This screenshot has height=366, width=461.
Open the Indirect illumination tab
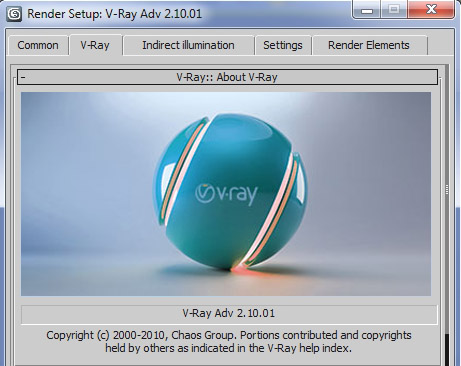(x=188, y=45)
